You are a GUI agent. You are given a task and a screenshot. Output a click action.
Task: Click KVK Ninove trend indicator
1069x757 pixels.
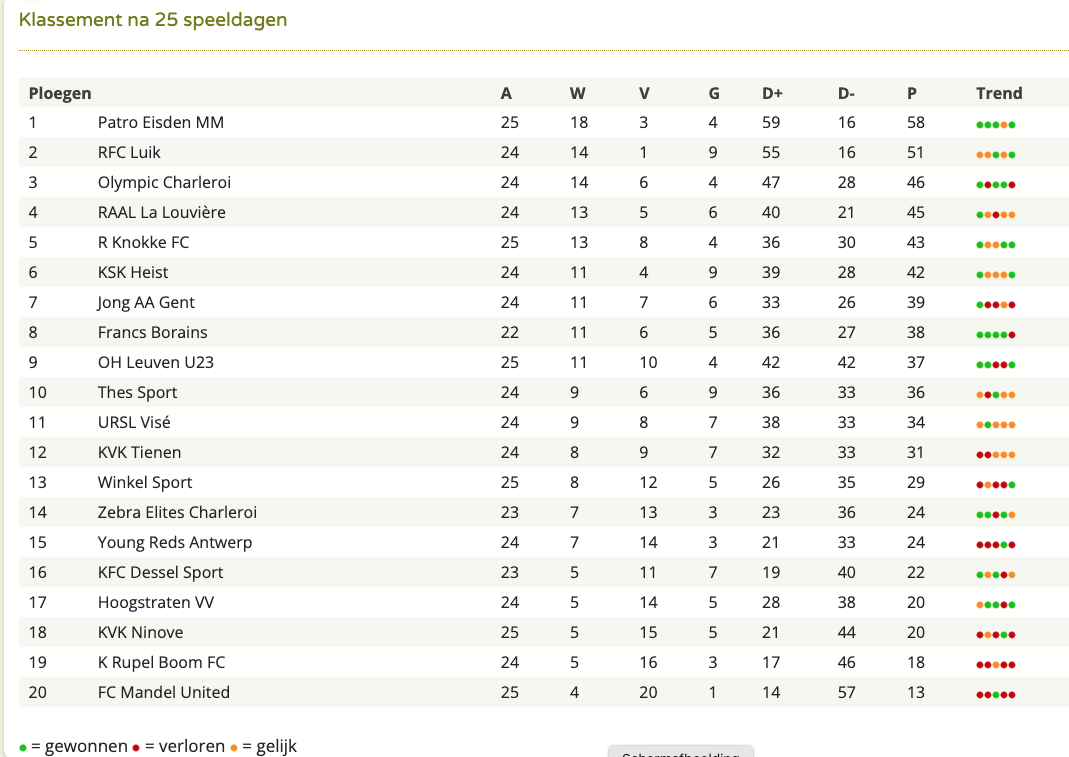click(995, 635)
